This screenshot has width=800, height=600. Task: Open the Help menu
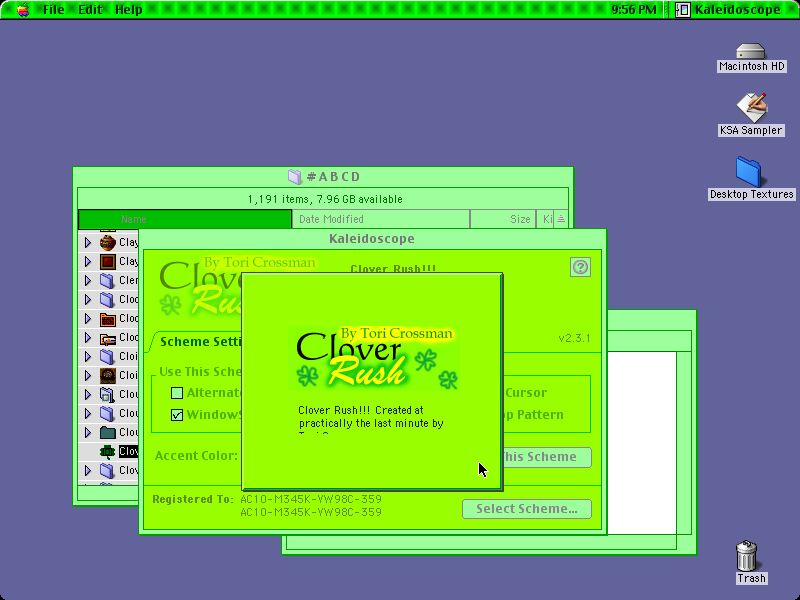[129, 9]
